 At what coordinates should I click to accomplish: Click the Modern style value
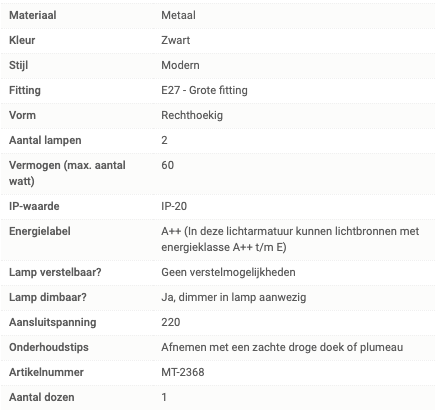tap(180, 65)
